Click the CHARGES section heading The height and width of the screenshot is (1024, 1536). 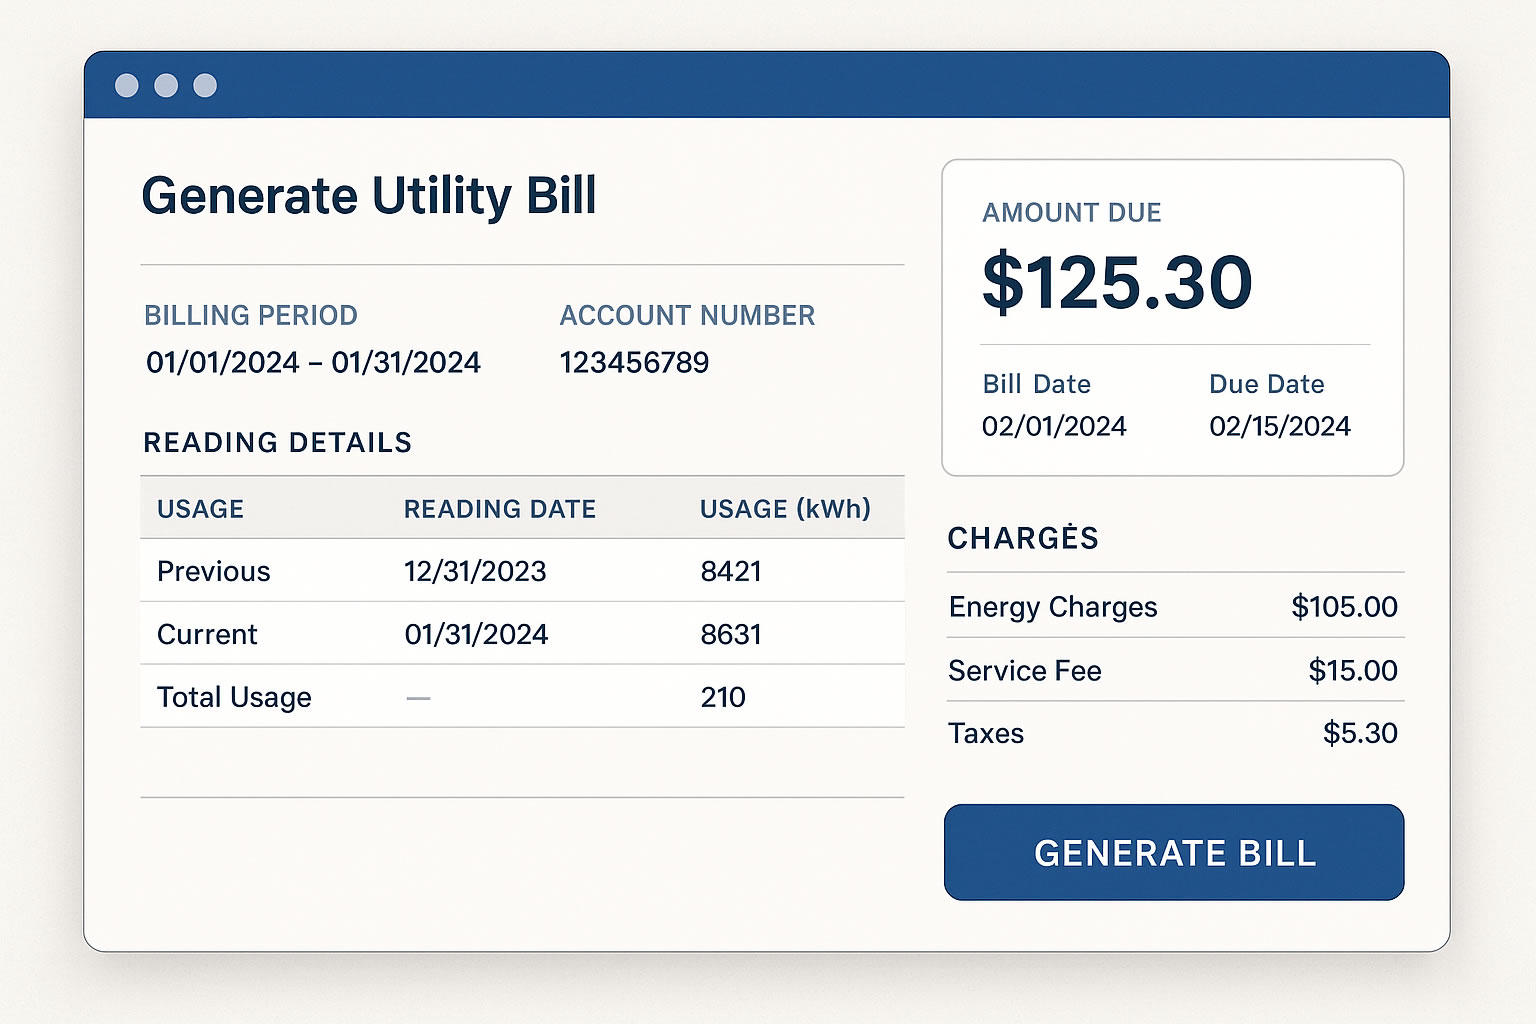pos(1023,538)
